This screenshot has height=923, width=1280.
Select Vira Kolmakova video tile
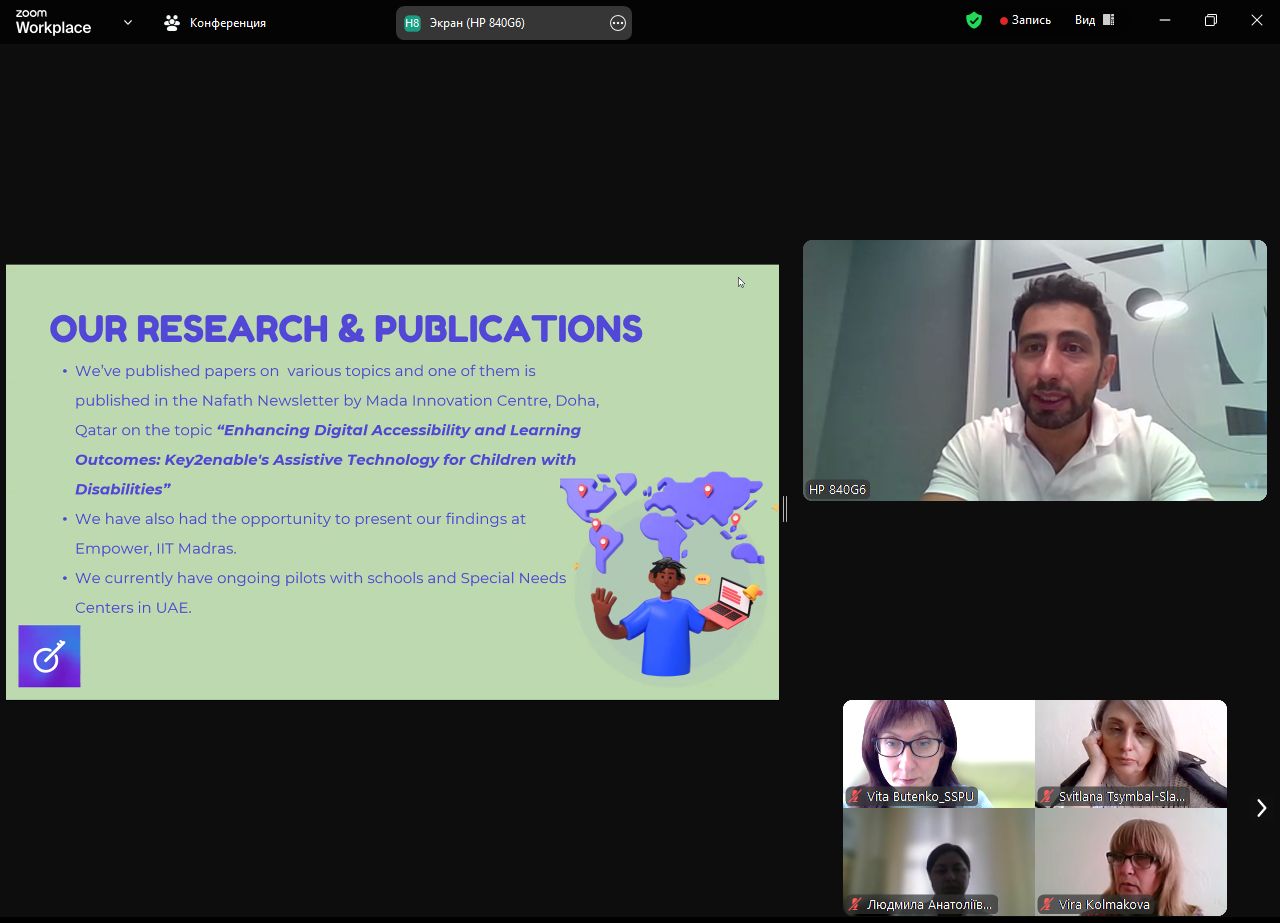click(x=1131, y=862)
